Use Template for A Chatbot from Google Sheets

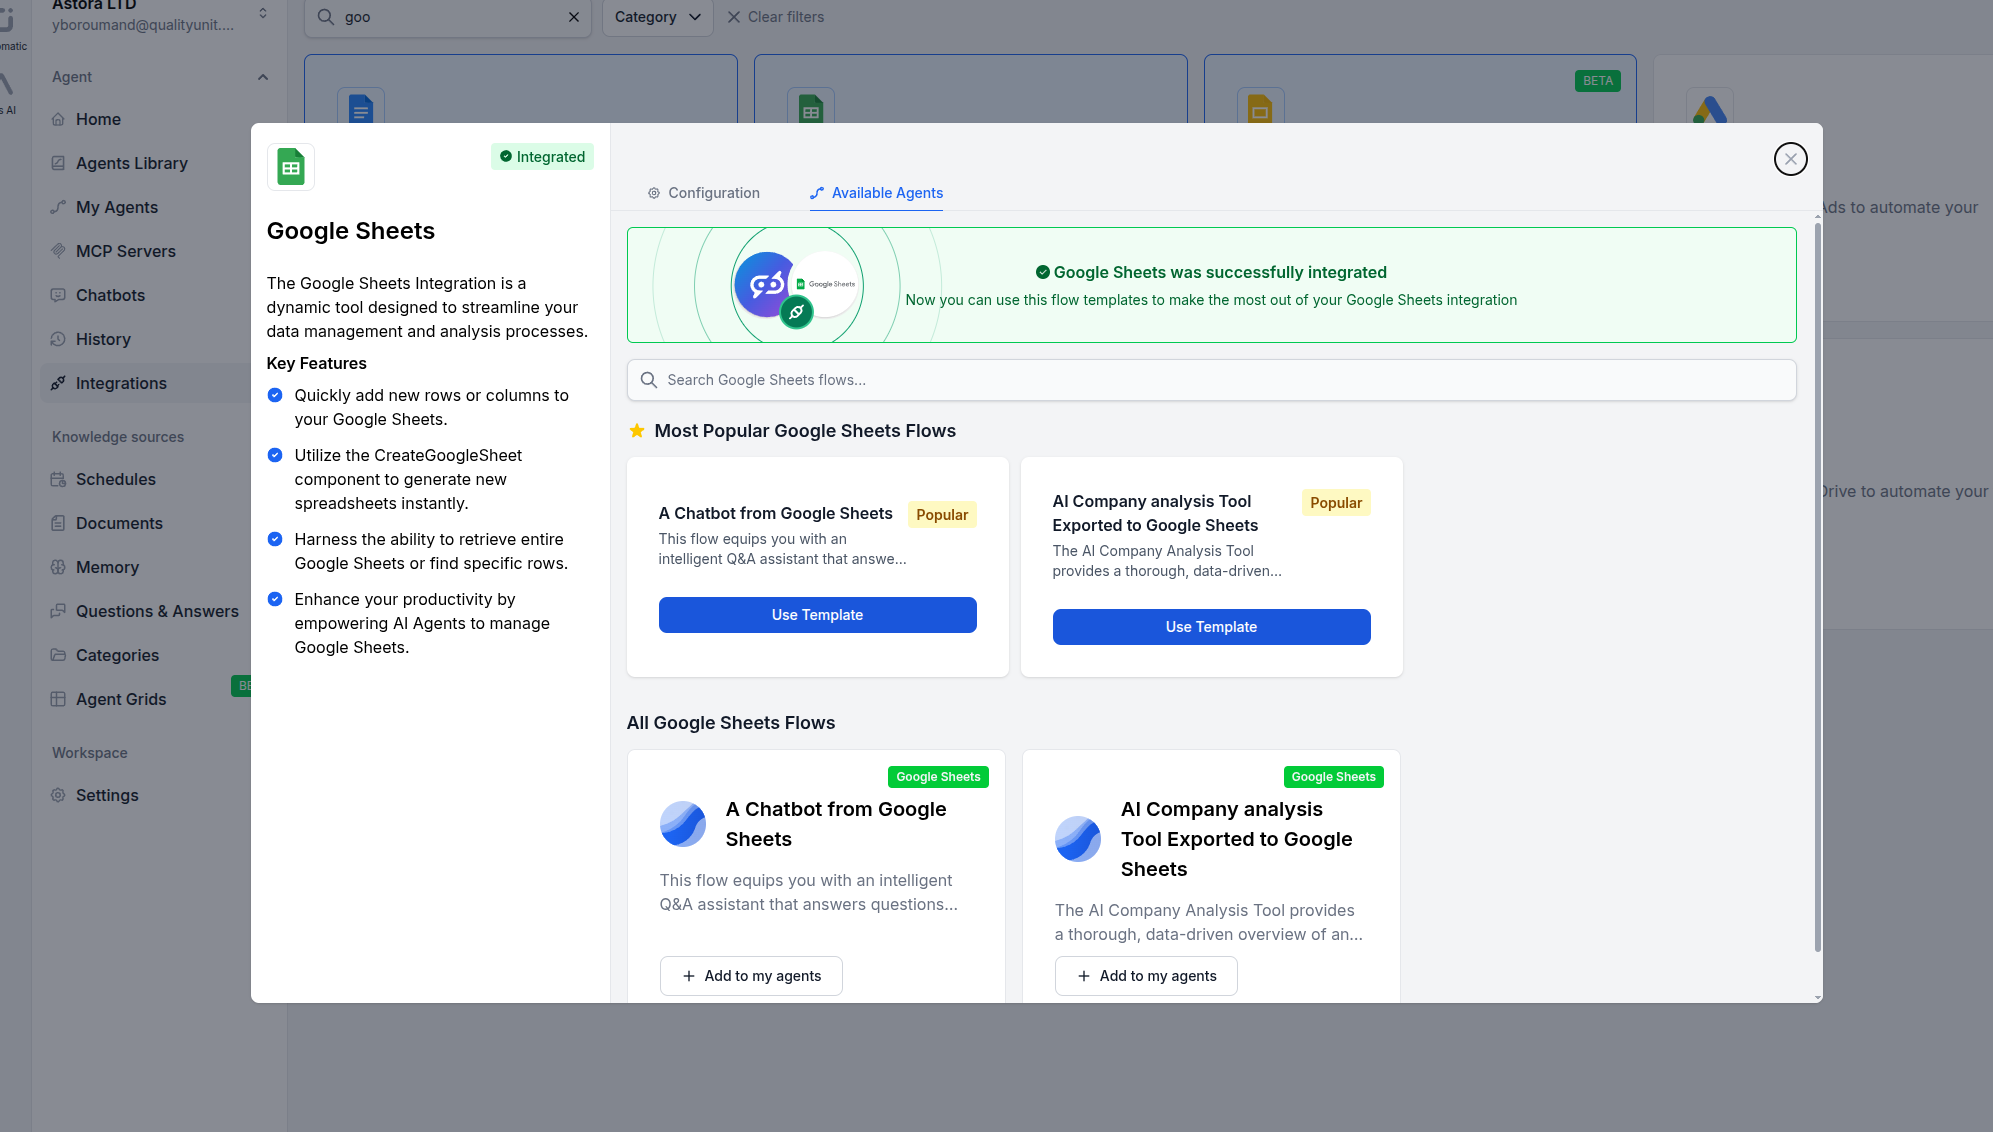pos(817,614)
